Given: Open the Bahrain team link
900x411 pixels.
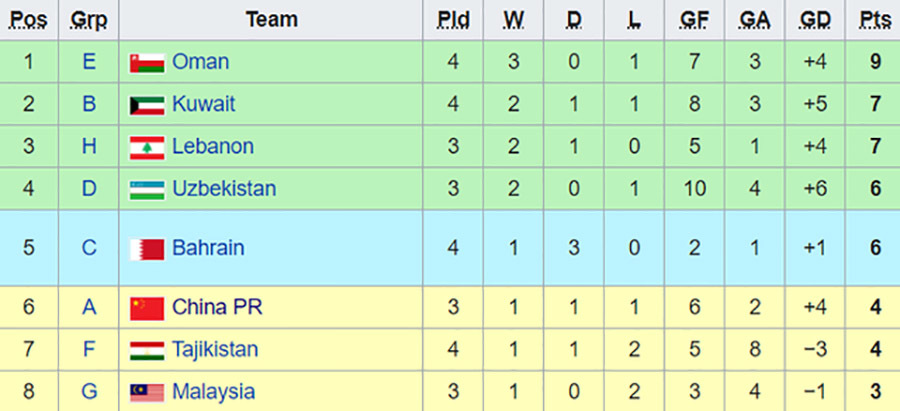Looking at the screenshot, I should click(207, 248).
